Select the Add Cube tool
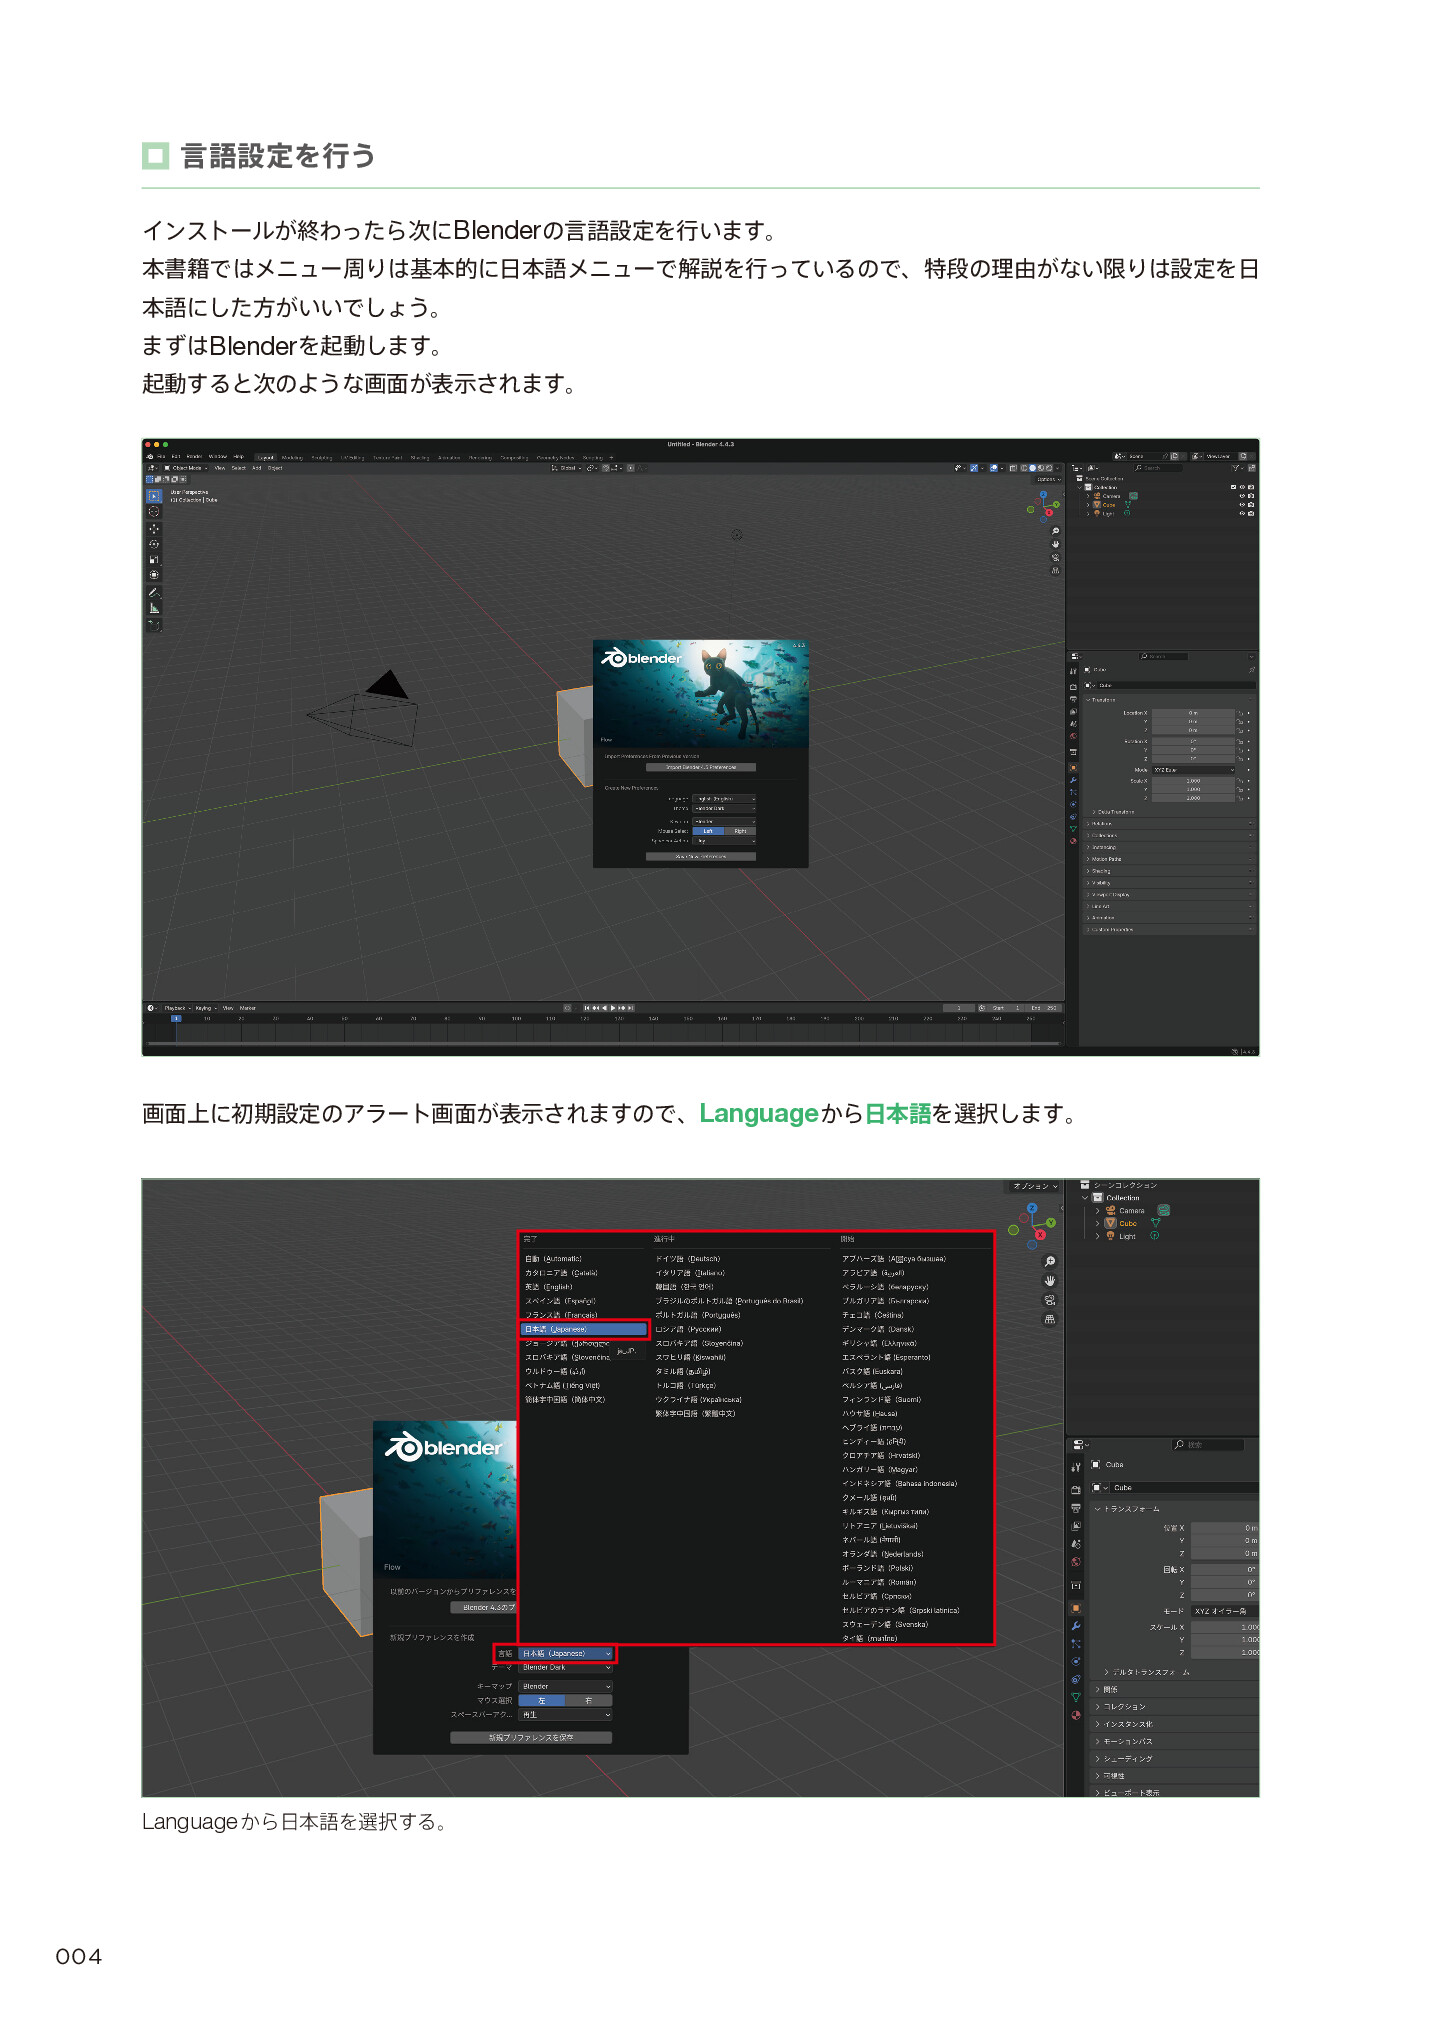1433x2024 pixels. point(154,625)
